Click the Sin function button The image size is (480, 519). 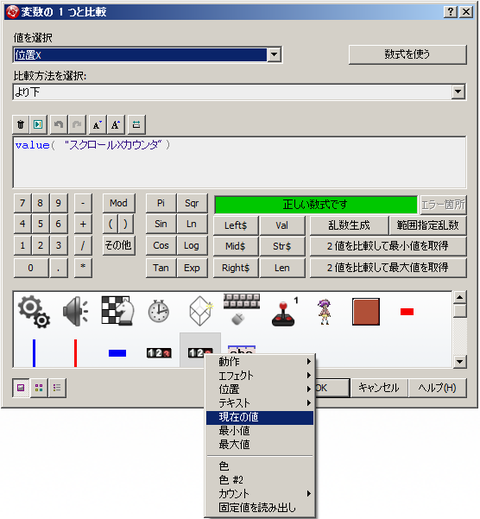161,224
